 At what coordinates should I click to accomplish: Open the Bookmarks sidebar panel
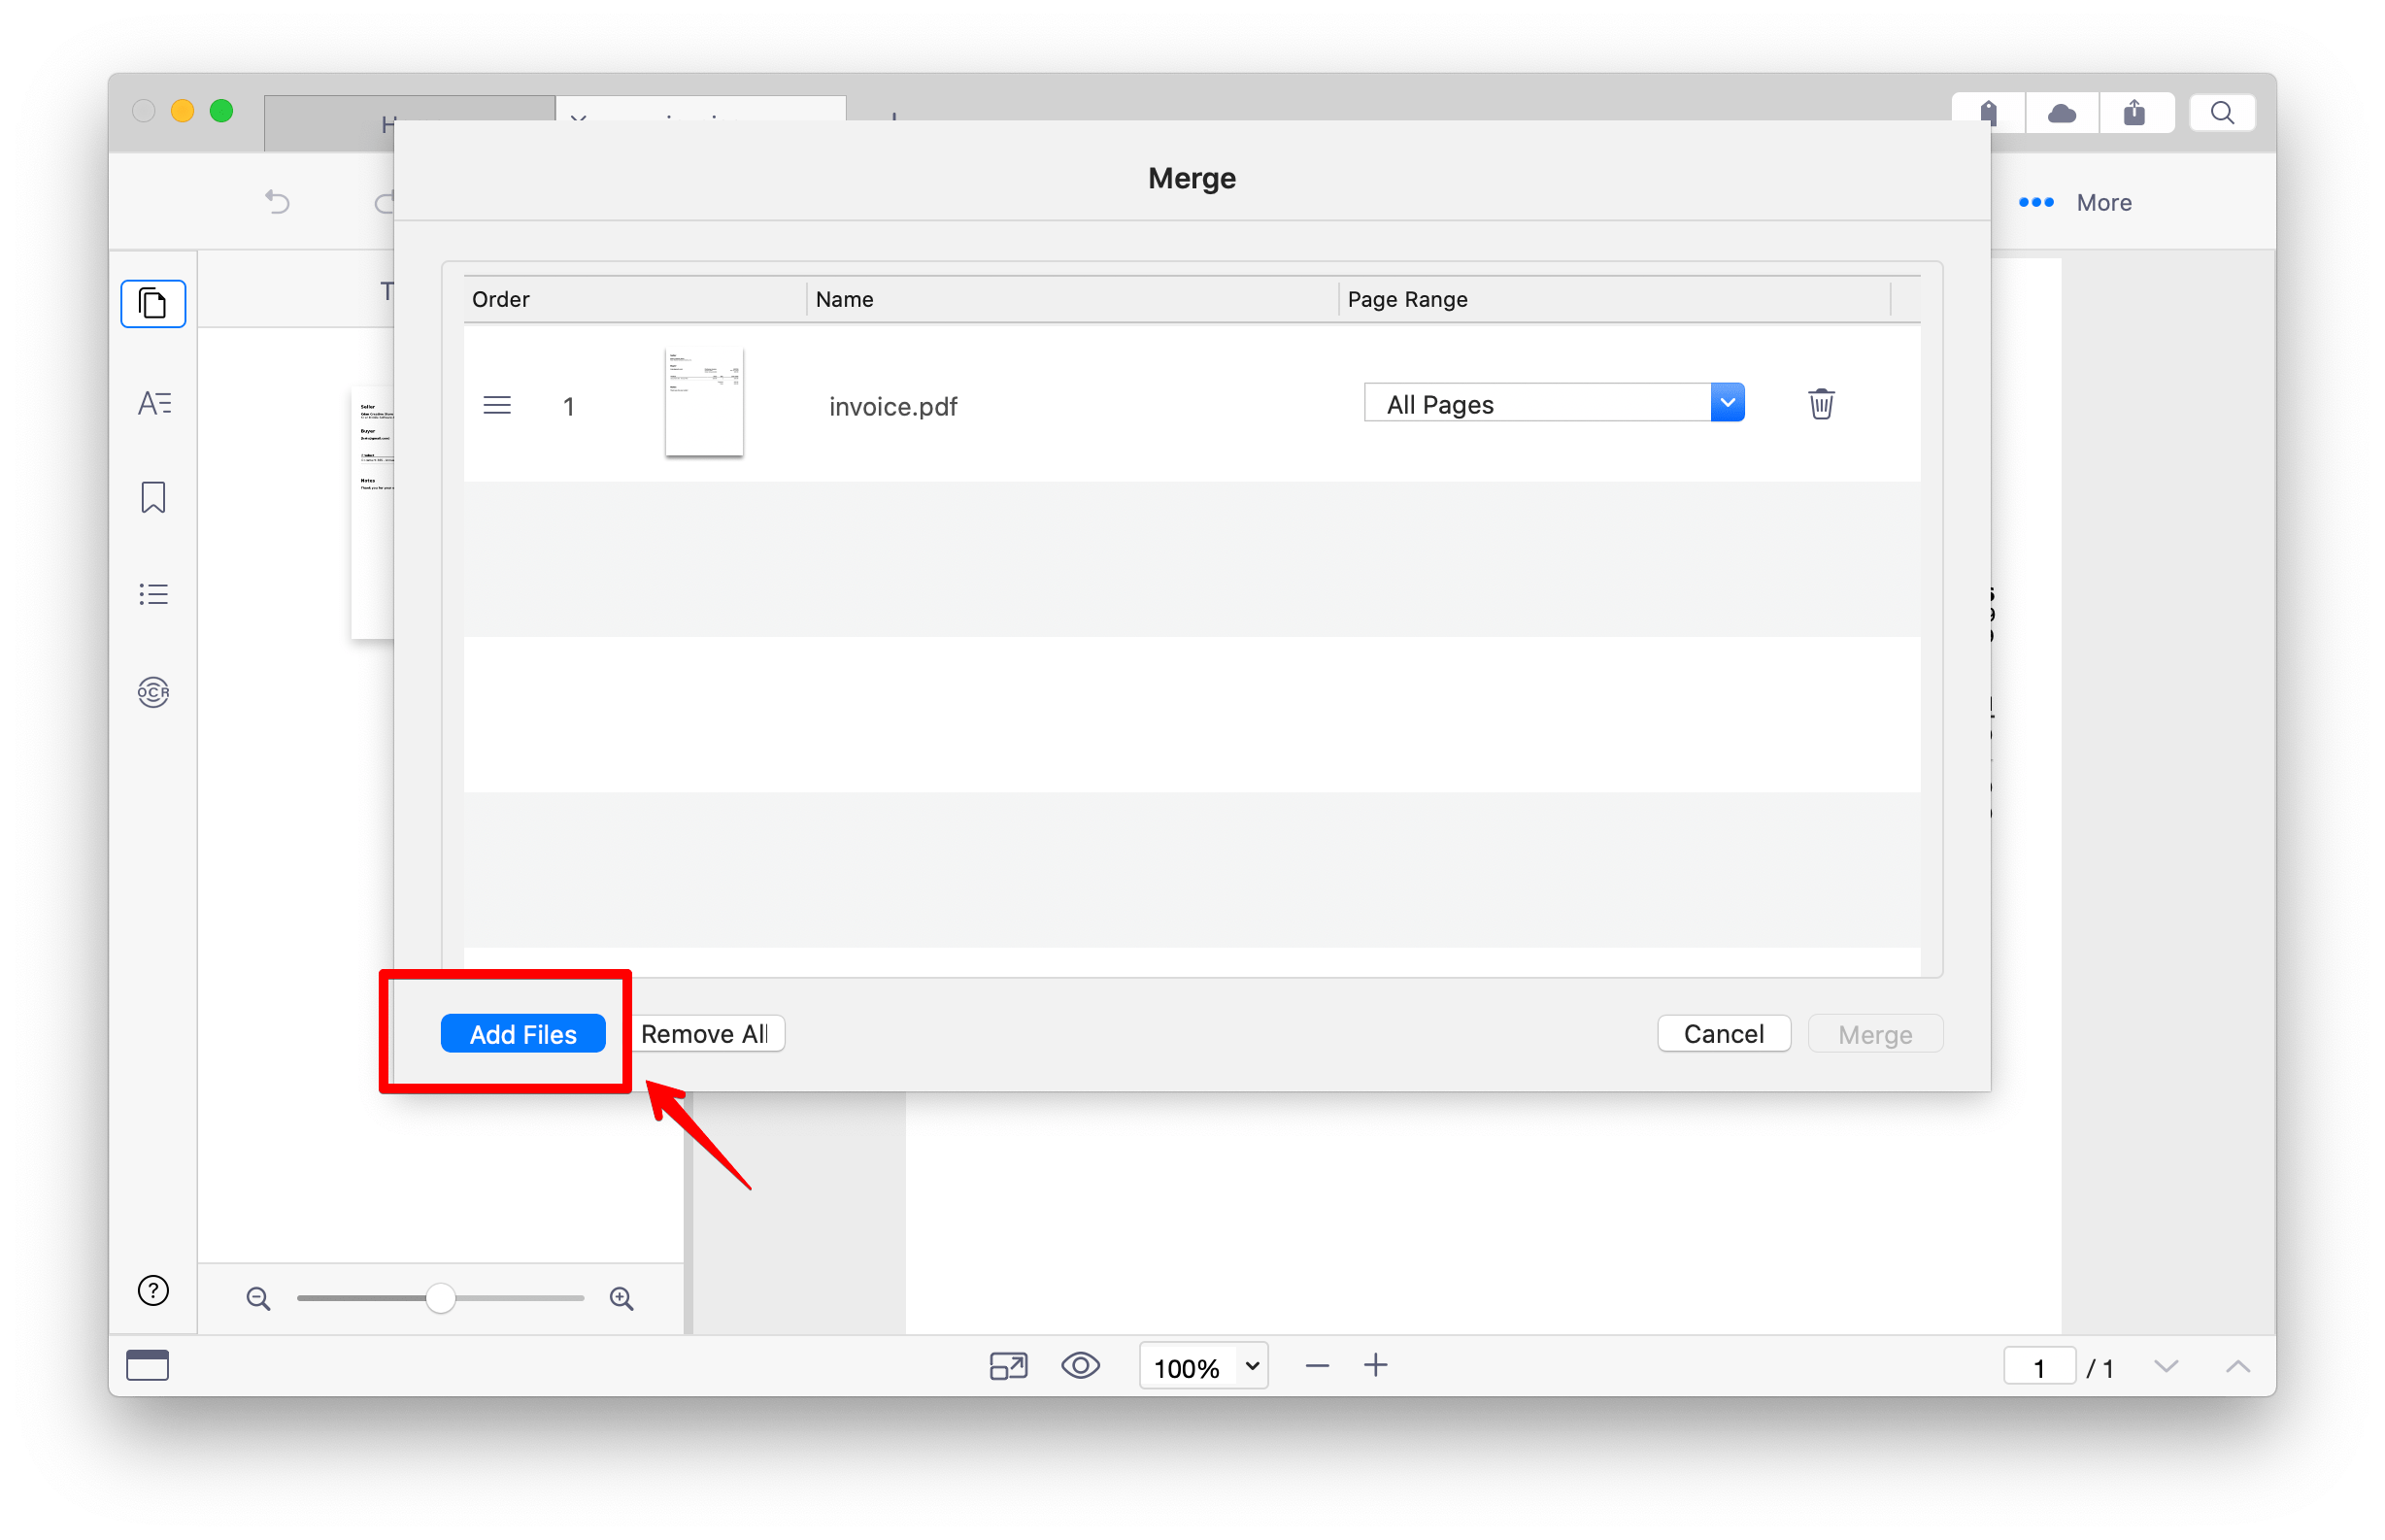(x=153, y=497)
